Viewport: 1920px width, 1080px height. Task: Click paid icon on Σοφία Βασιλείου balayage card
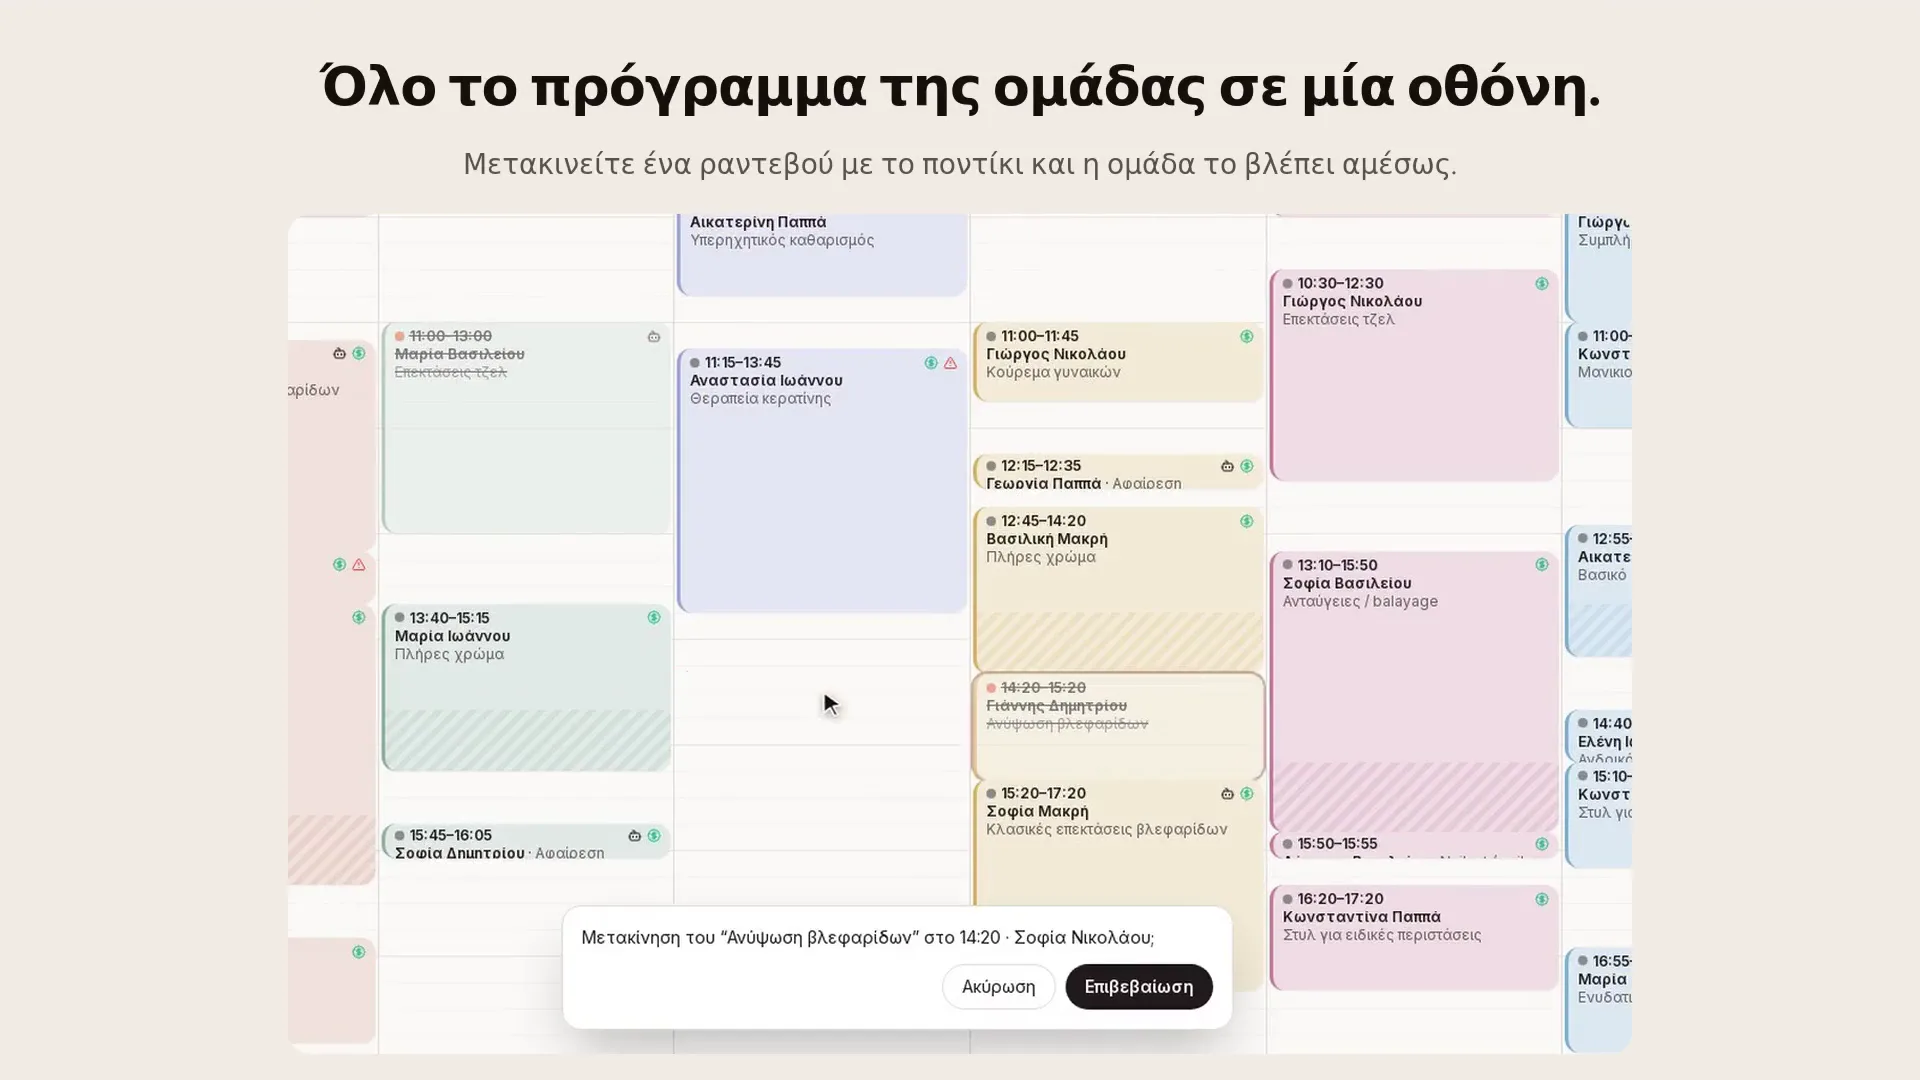pyautogui.click(x=1542, y=565)
